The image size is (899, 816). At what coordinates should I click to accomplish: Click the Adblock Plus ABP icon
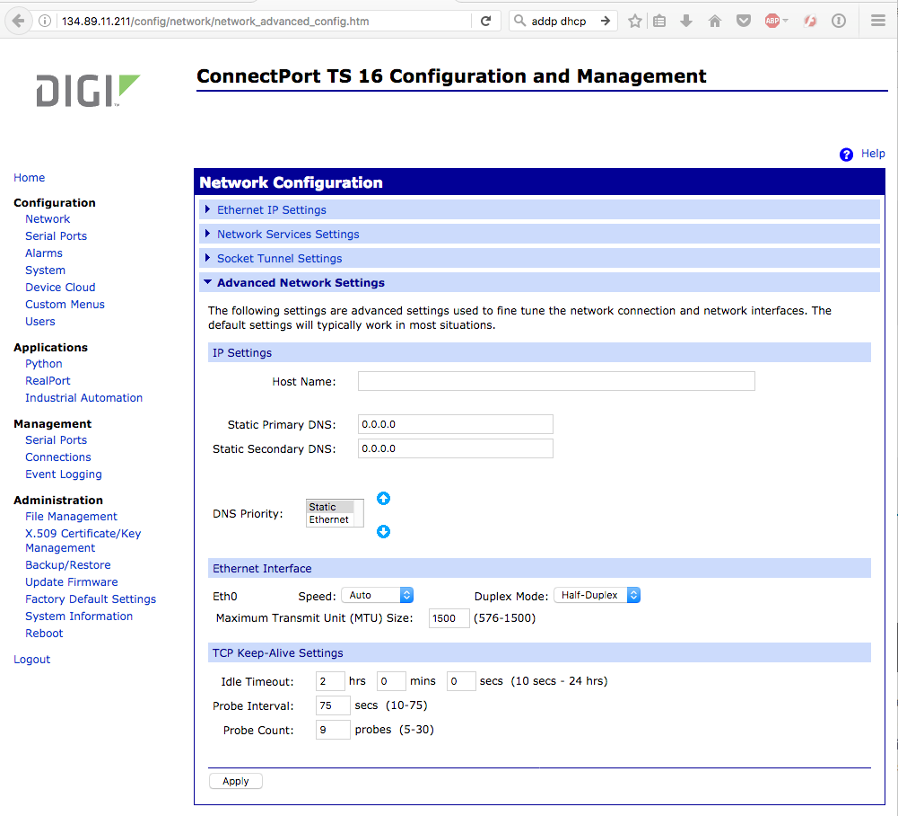point(773,21)
